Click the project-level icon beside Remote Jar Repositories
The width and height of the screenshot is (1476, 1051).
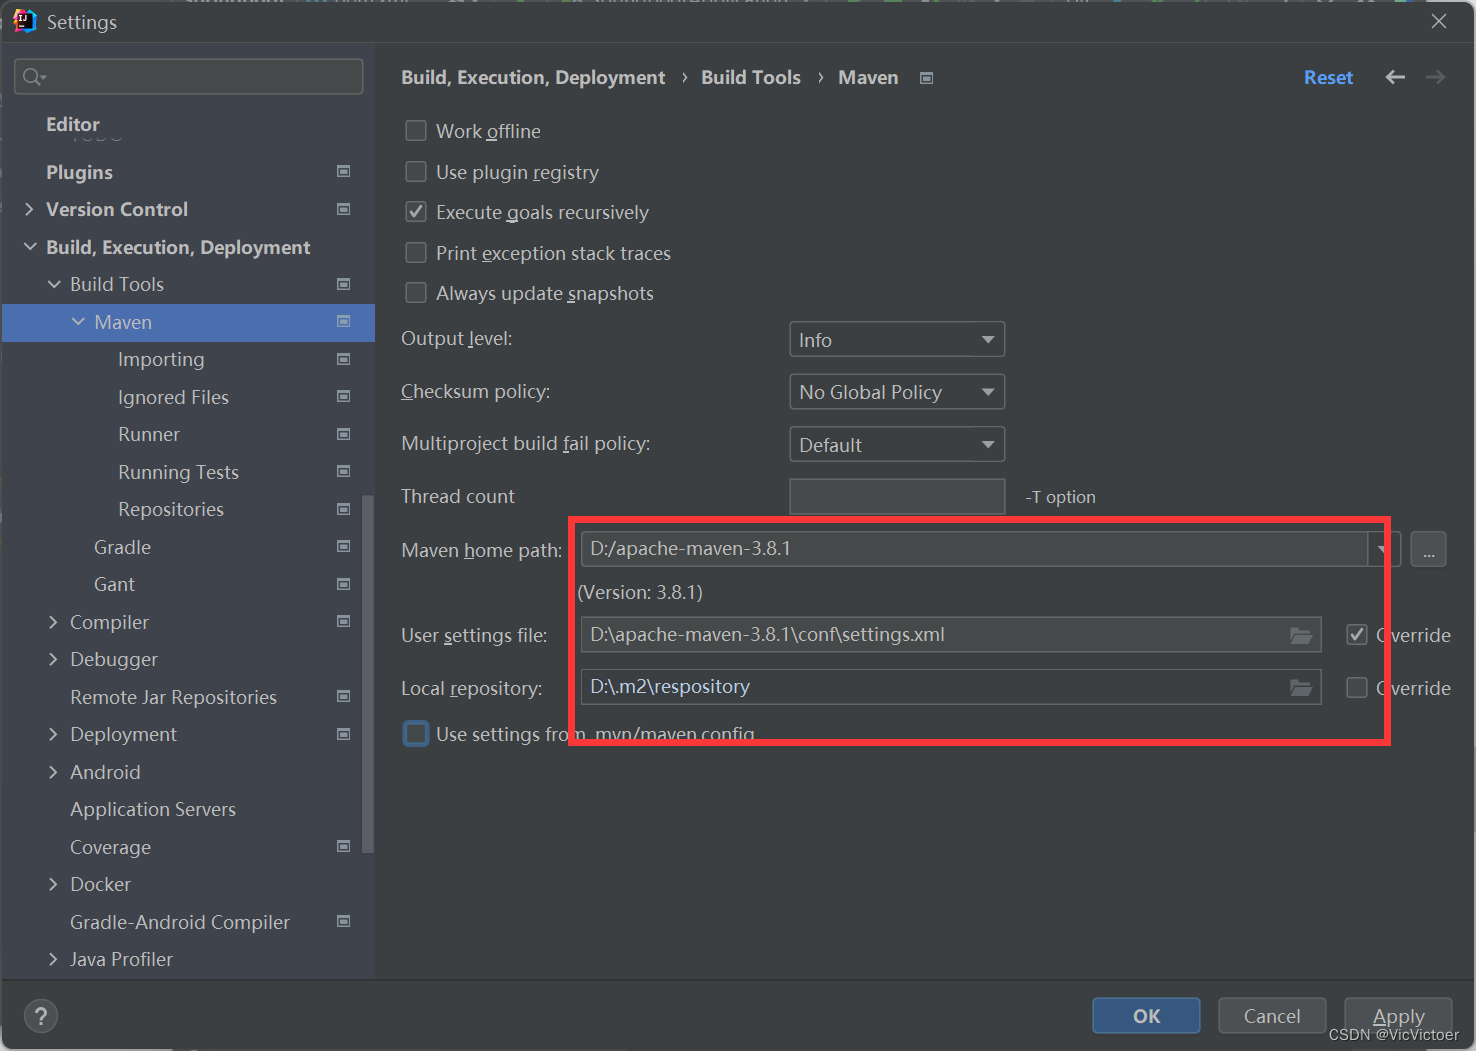click(x=343, y=697)
